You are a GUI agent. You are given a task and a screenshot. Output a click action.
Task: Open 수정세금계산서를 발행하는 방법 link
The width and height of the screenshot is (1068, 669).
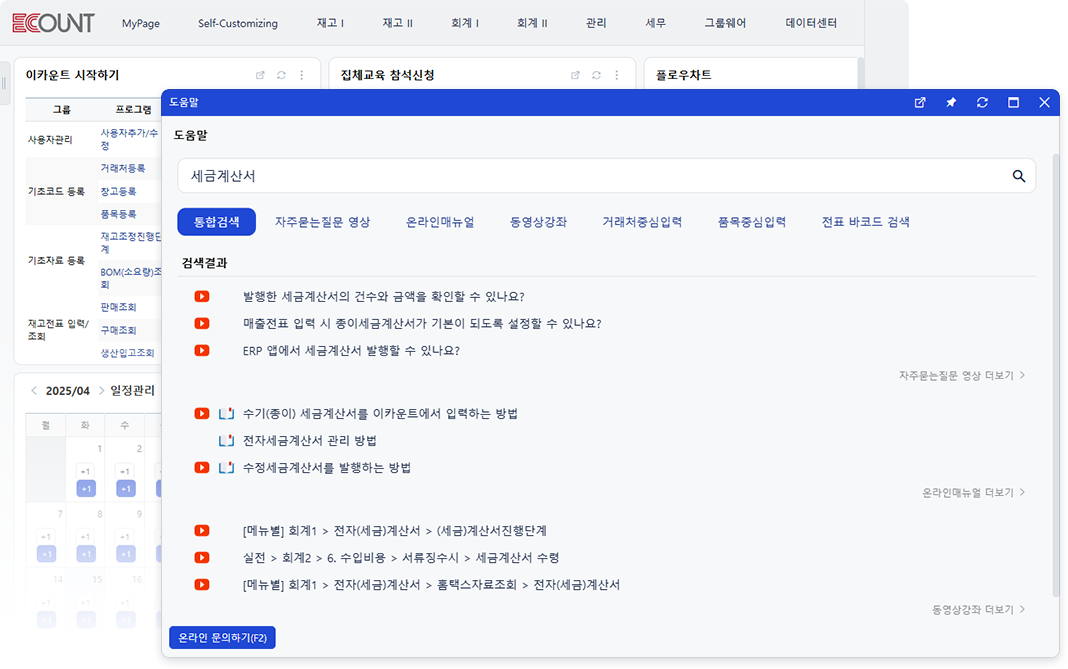(x=327, y=468)
